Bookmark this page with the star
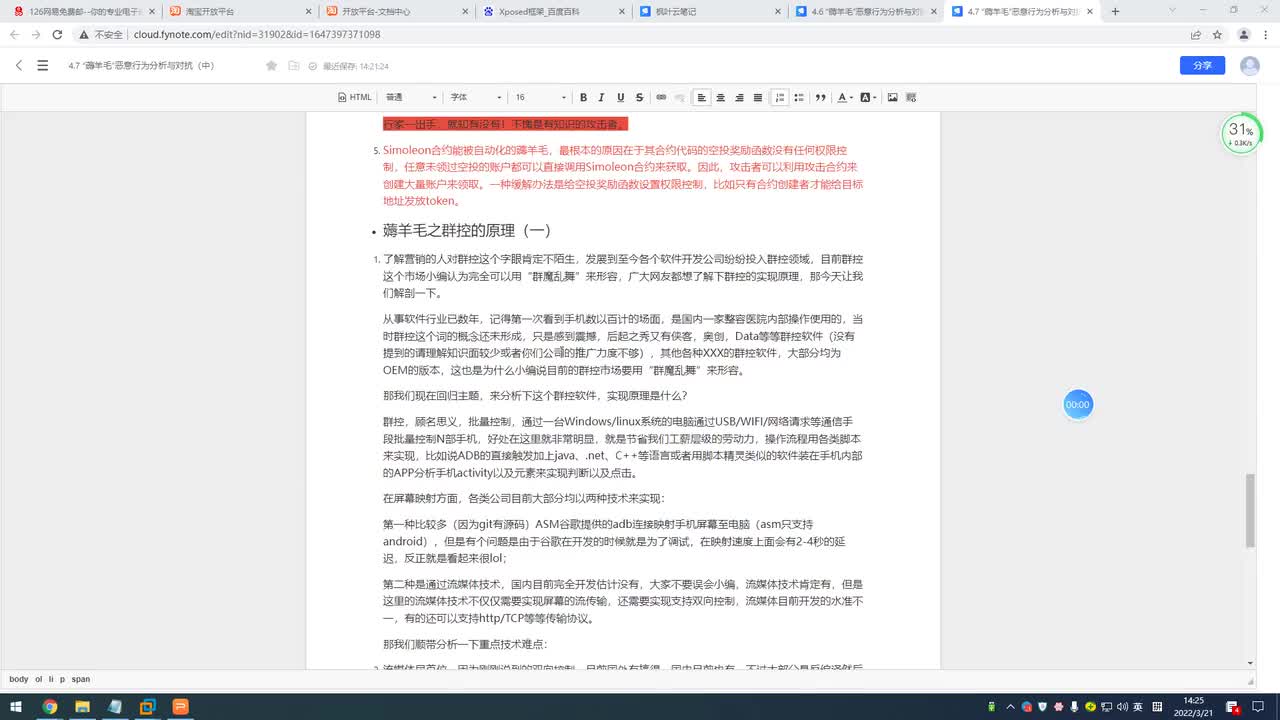This screenshot has width=1280, height=720. point(1217,34)
